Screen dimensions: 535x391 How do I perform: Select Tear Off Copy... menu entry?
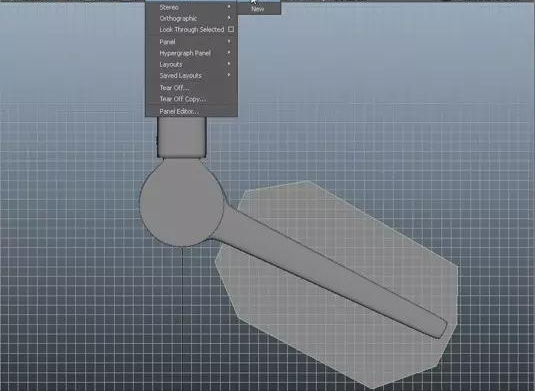[191, 99]
